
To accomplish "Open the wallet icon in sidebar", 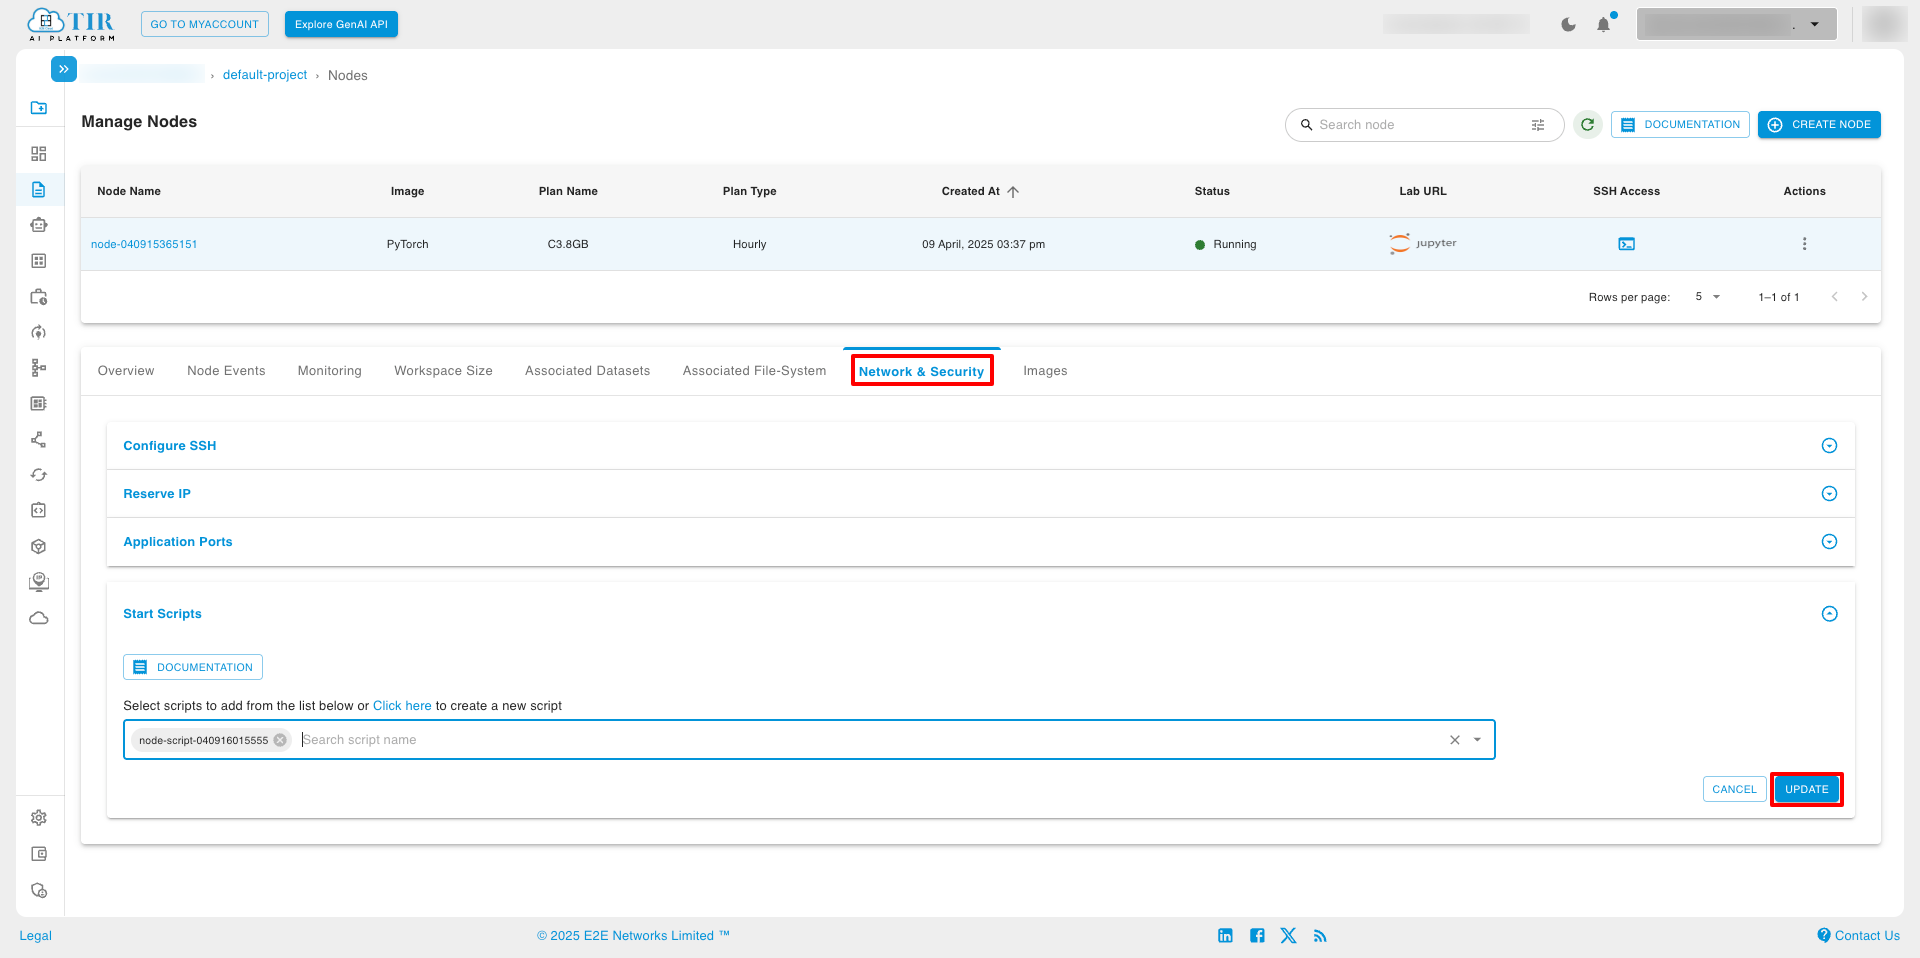I will click(39, 854).
